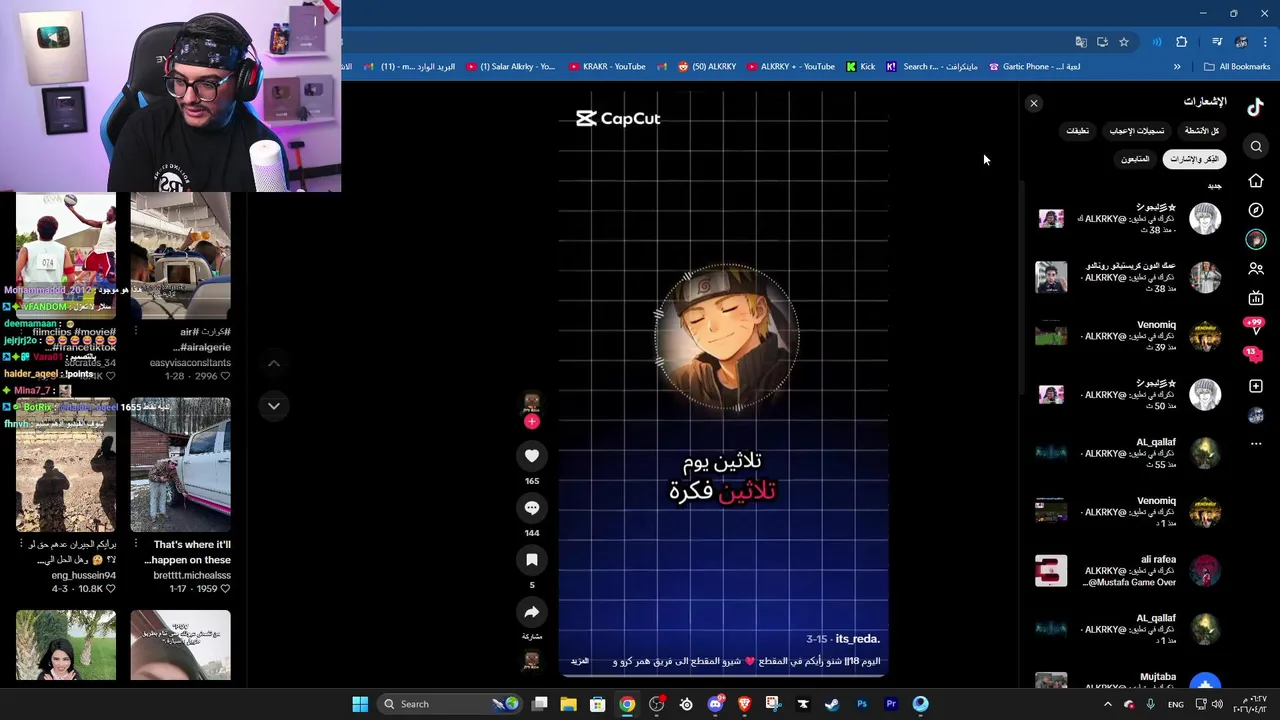Open easyvisaconsltants username link
This screenshot has width=1280, height=720.
click(190, 363)
